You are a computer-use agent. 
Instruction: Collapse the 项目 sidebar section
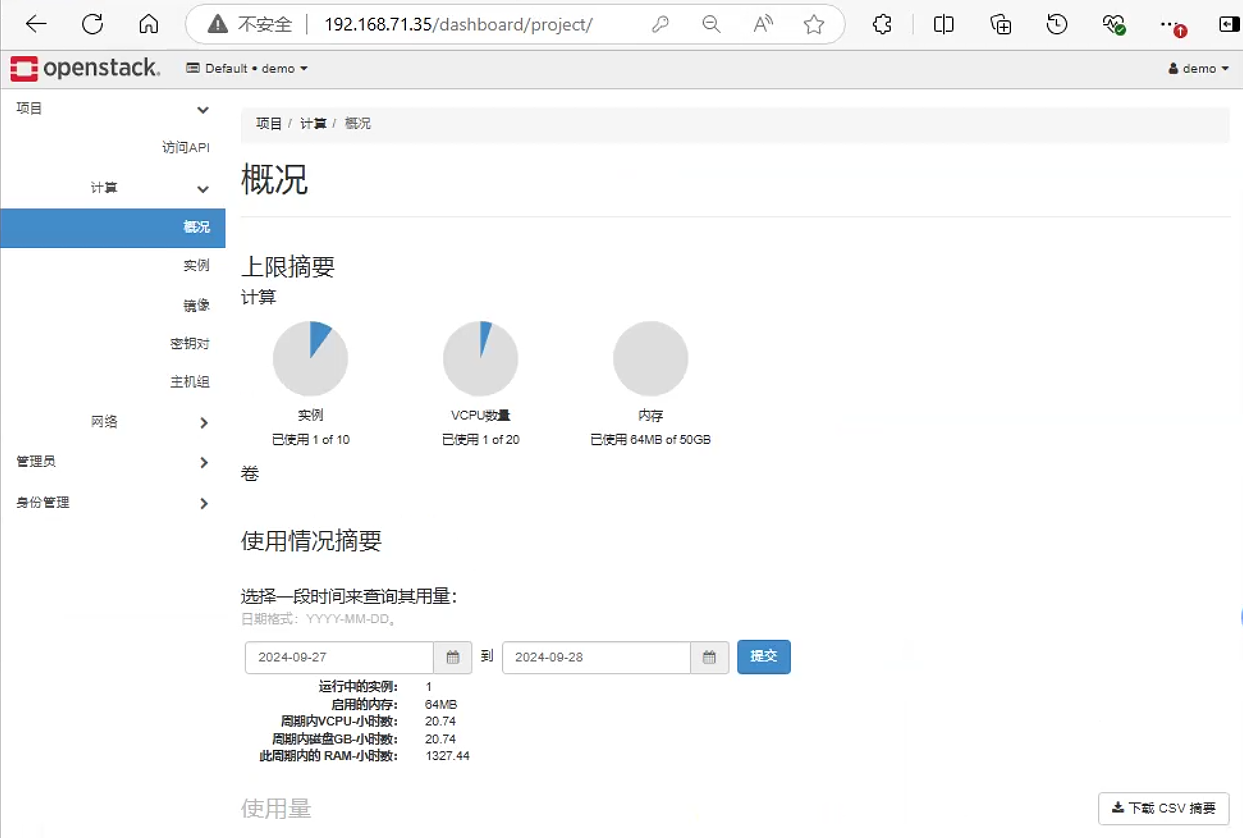(113, 109)
